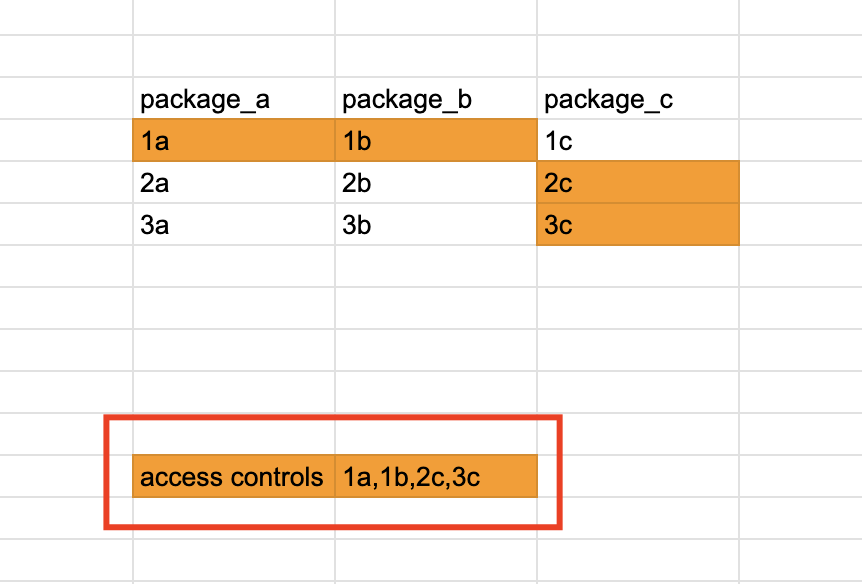
Task: Select the cell with value 2b
Action: pyautogui.click(x=436, y=183)
